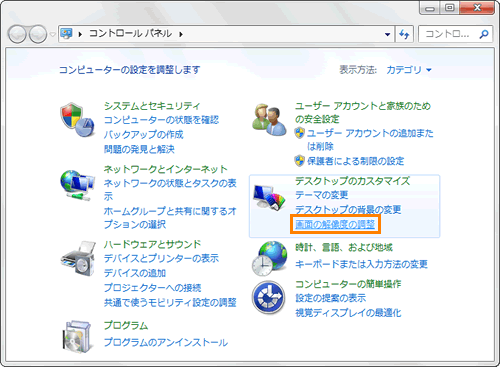
Task: Click プログラムのアンインストール link
Action: [166, 342]
